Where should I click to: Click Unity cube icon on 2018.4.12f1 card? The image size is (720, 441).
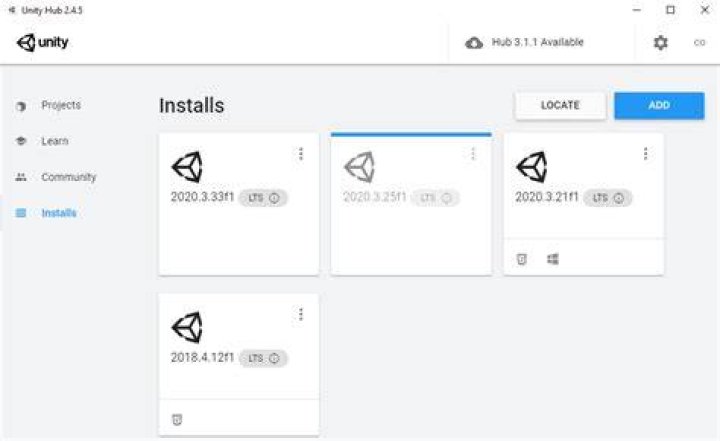pyautogui.click(x=187, y=328)
